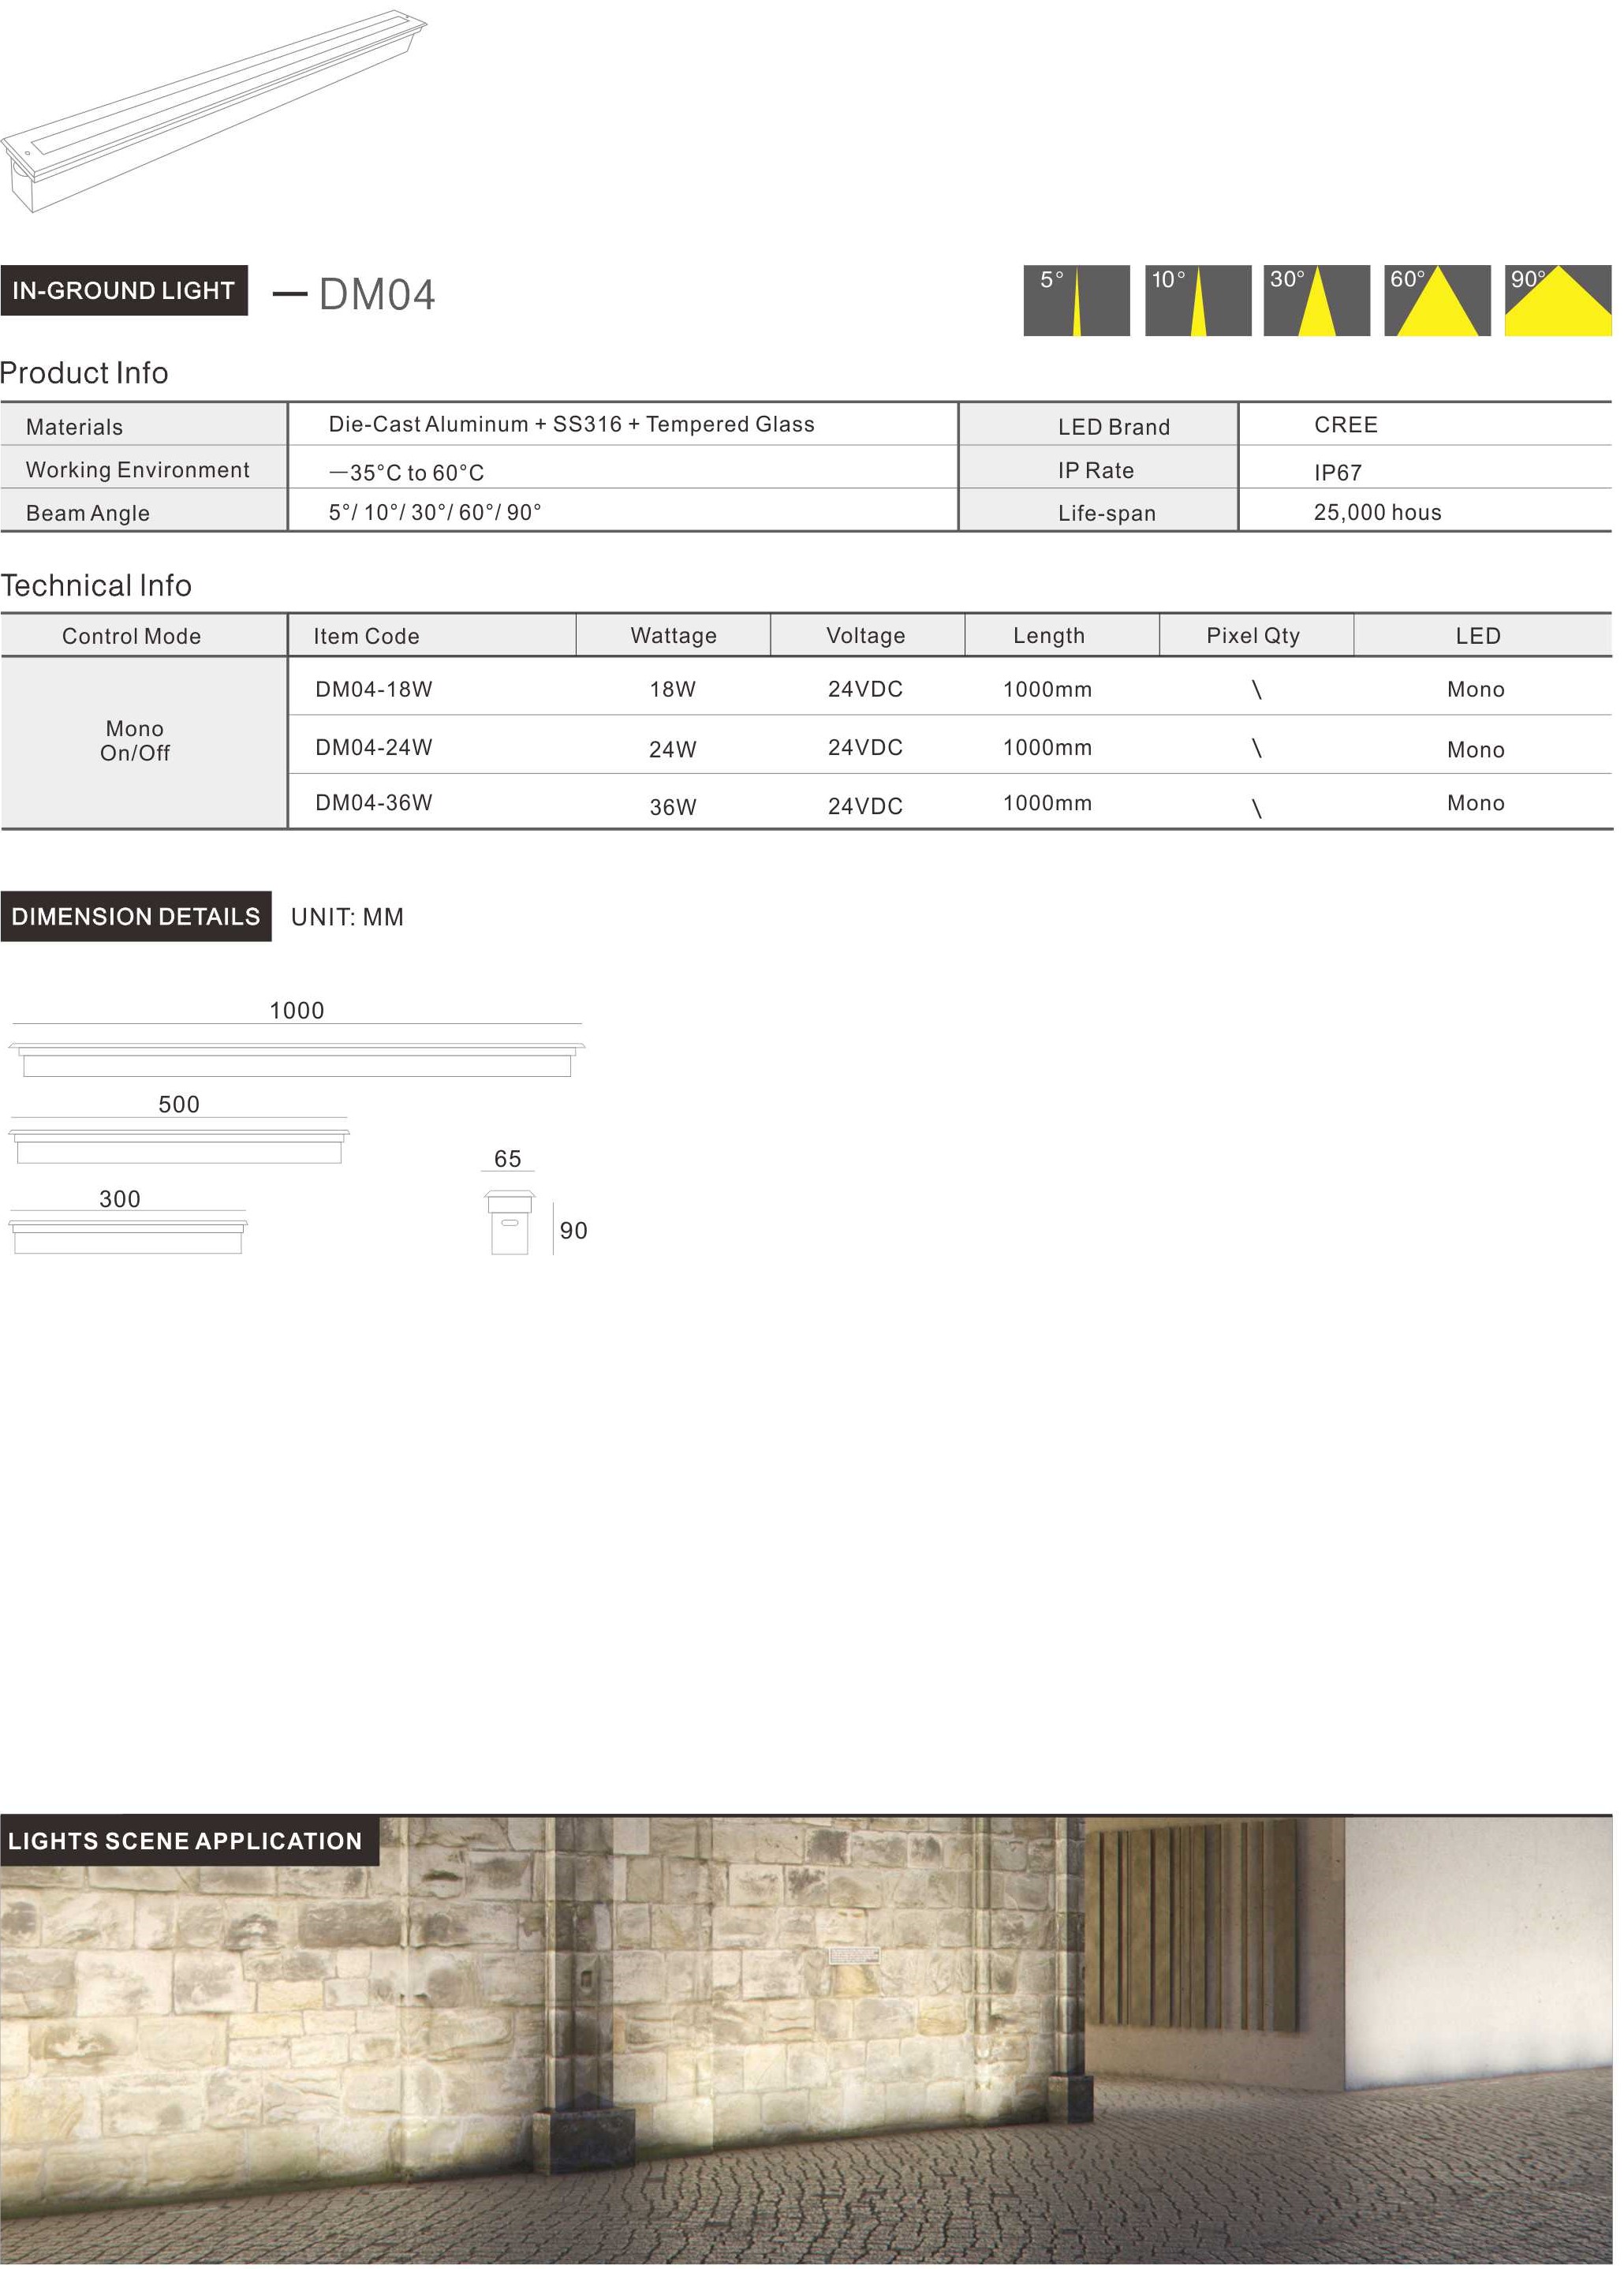Click 24VDC in the DM04-18W row
1624x2269 pixels.
865,689
